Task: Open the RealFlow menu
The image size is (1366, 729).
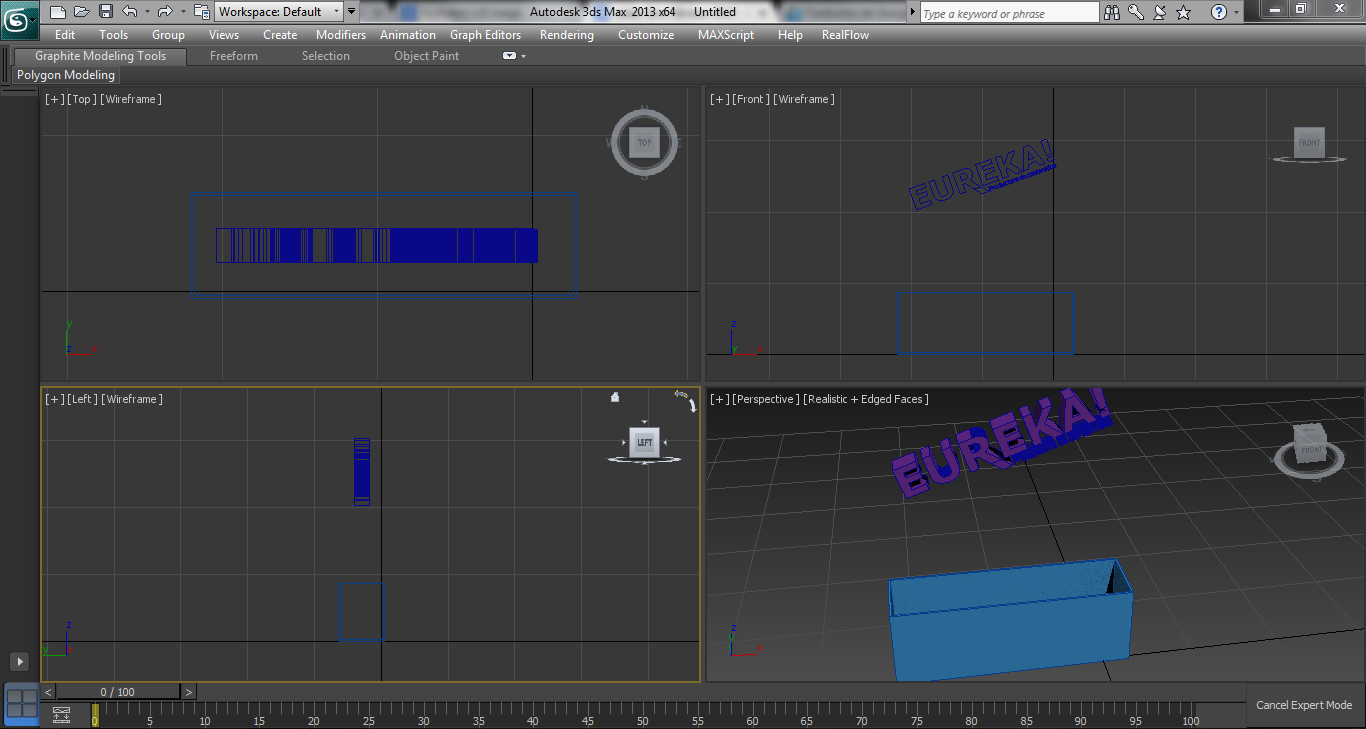Action: pos(845,35)
